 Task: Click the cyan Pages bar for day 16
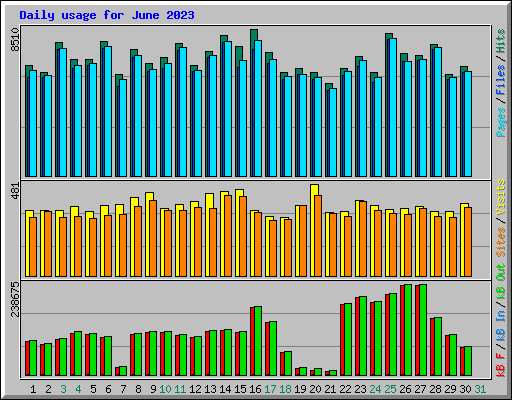click(x=258, y=108)
